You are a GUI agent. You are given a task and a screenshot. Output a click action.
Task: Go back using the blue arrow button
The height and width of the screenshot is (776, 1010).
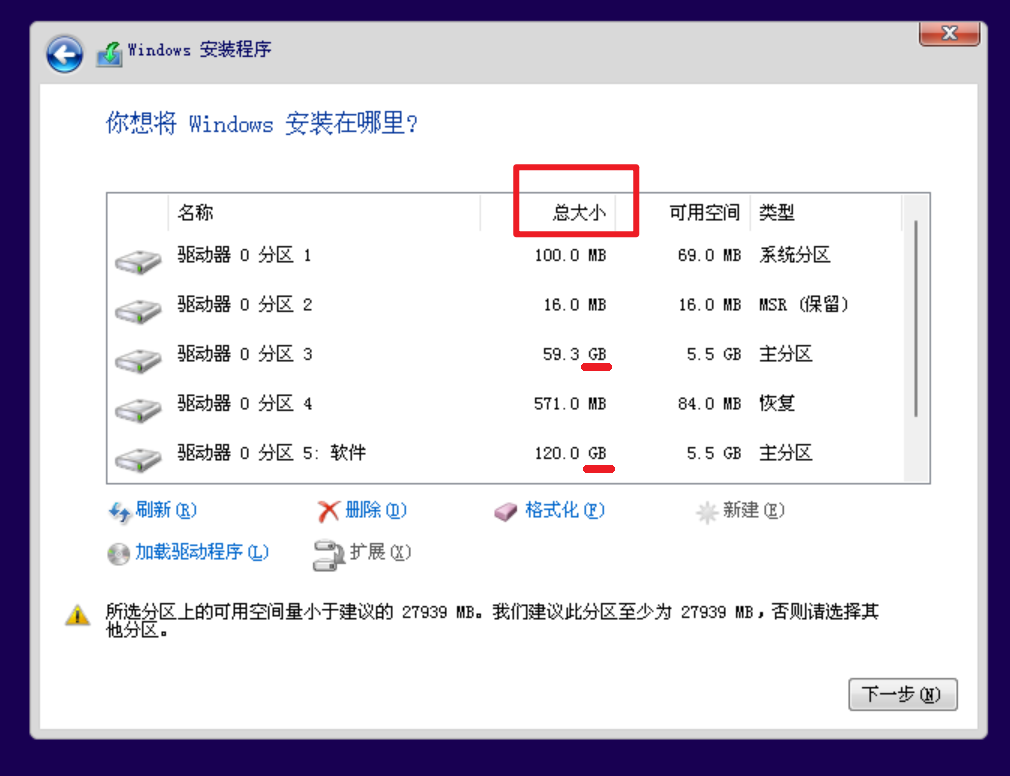(x=64, y=54)
